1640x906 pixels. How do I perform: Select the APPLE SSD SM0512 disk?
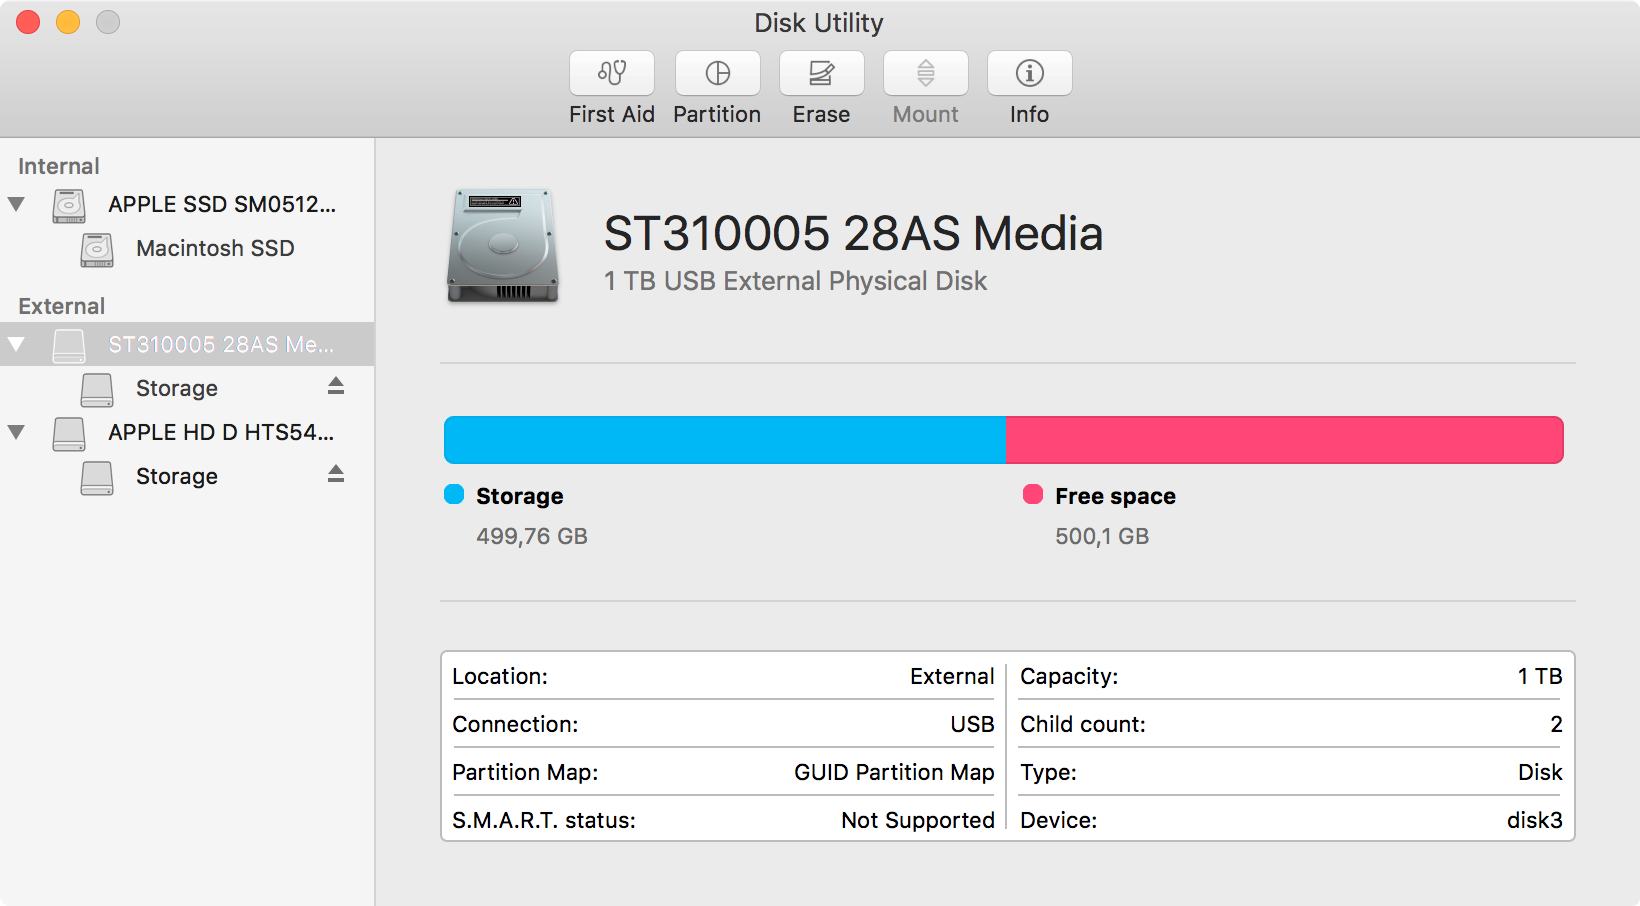(221, 204)
